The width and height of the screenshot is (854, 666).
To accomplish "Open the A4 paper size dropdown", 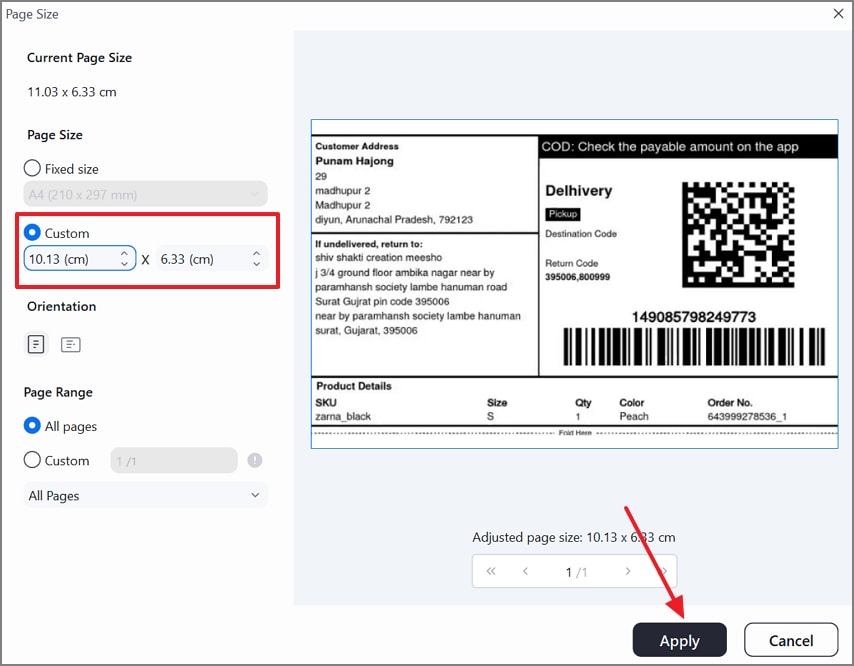I will point(145,194).
